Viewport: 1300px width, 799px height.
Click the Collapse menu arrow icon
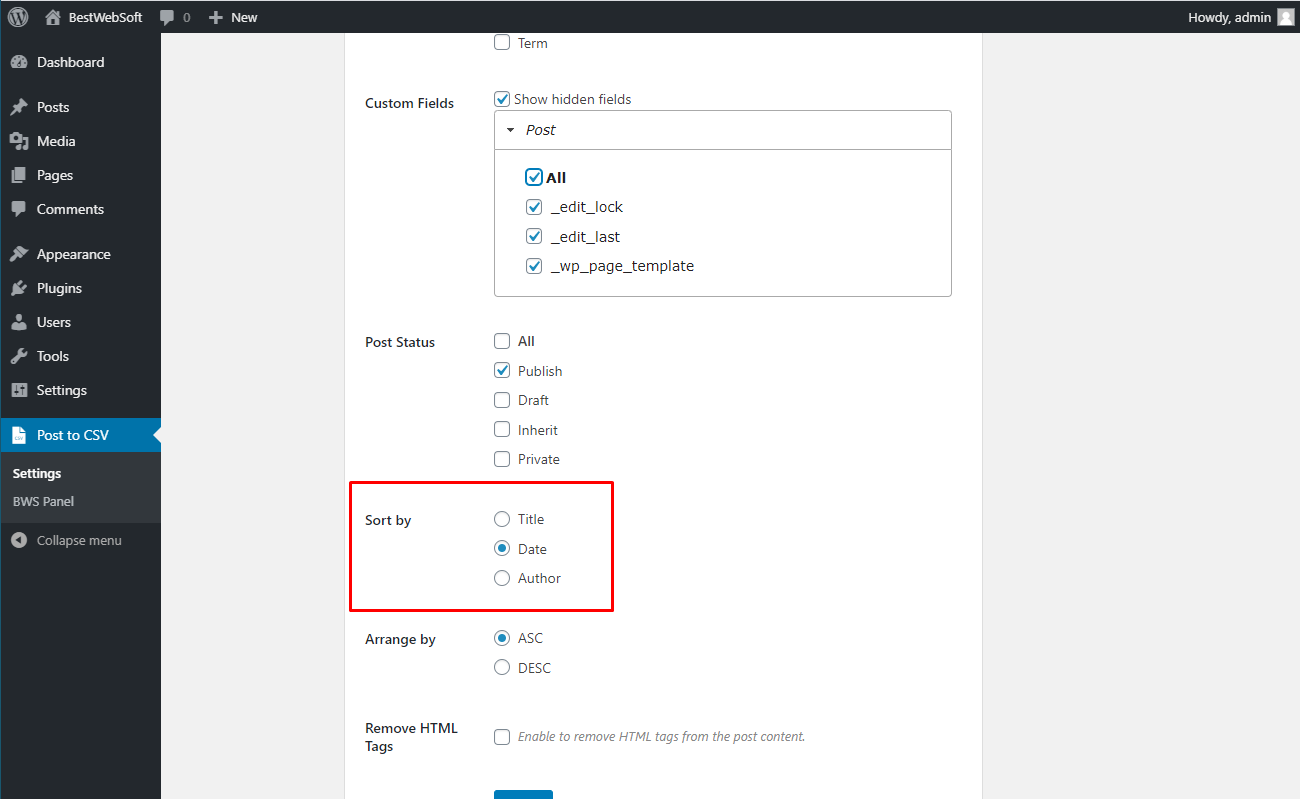pyautogui.click(x=18, y=540)
